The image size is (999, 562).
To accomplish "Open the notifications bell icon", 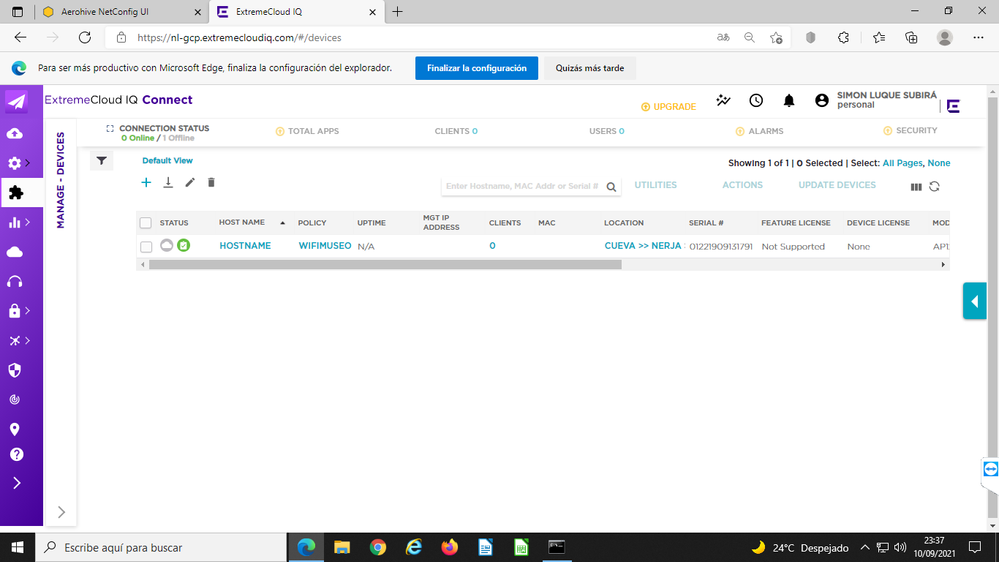I will point(789,101).
